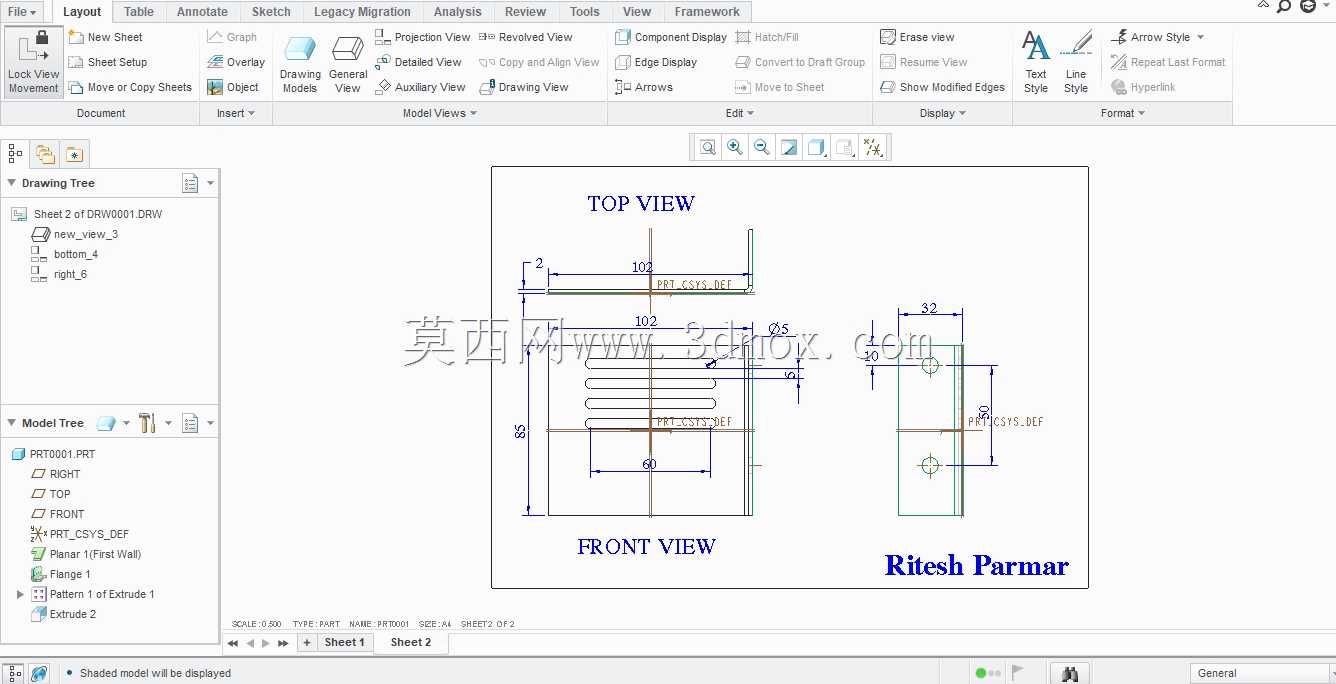Image resolution: width=1336 pixels, height=684 pixels.
Task: Click Erase view
Action: click(x=917, y=37)
